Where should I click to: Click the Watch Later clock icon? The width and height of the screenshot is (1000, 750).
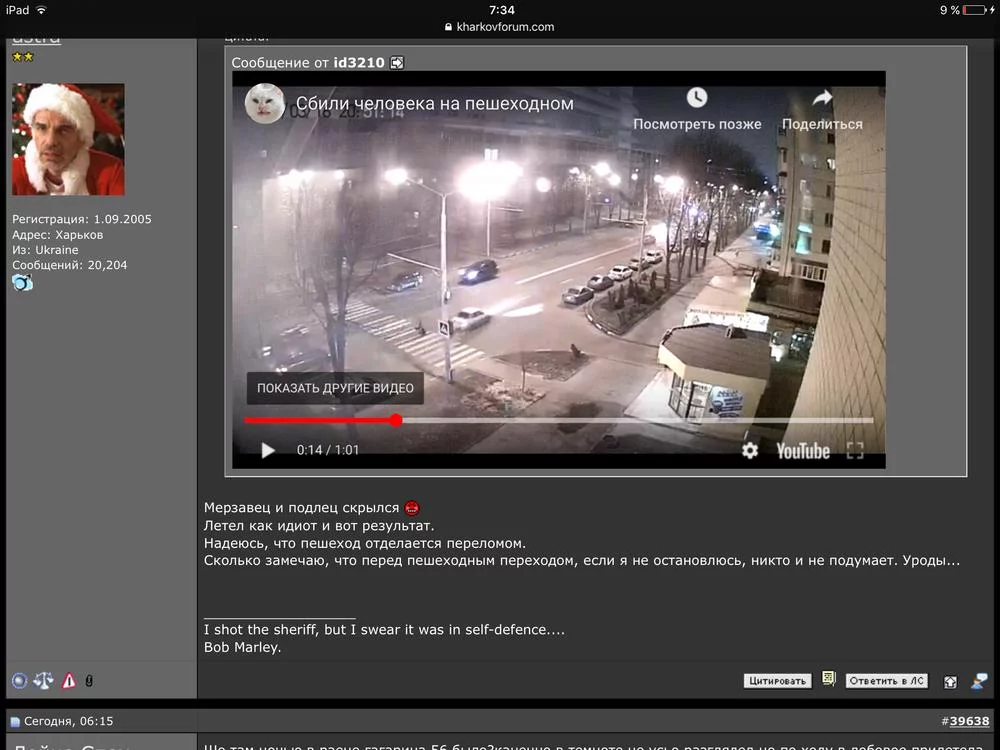(696, 98)
